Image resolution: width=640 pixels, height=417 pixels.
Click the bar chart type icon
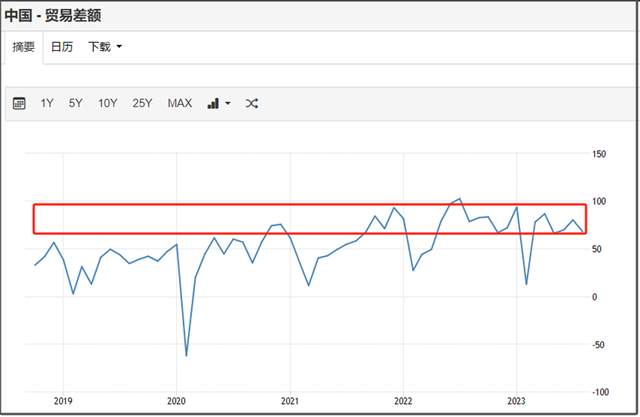[212, 103]
